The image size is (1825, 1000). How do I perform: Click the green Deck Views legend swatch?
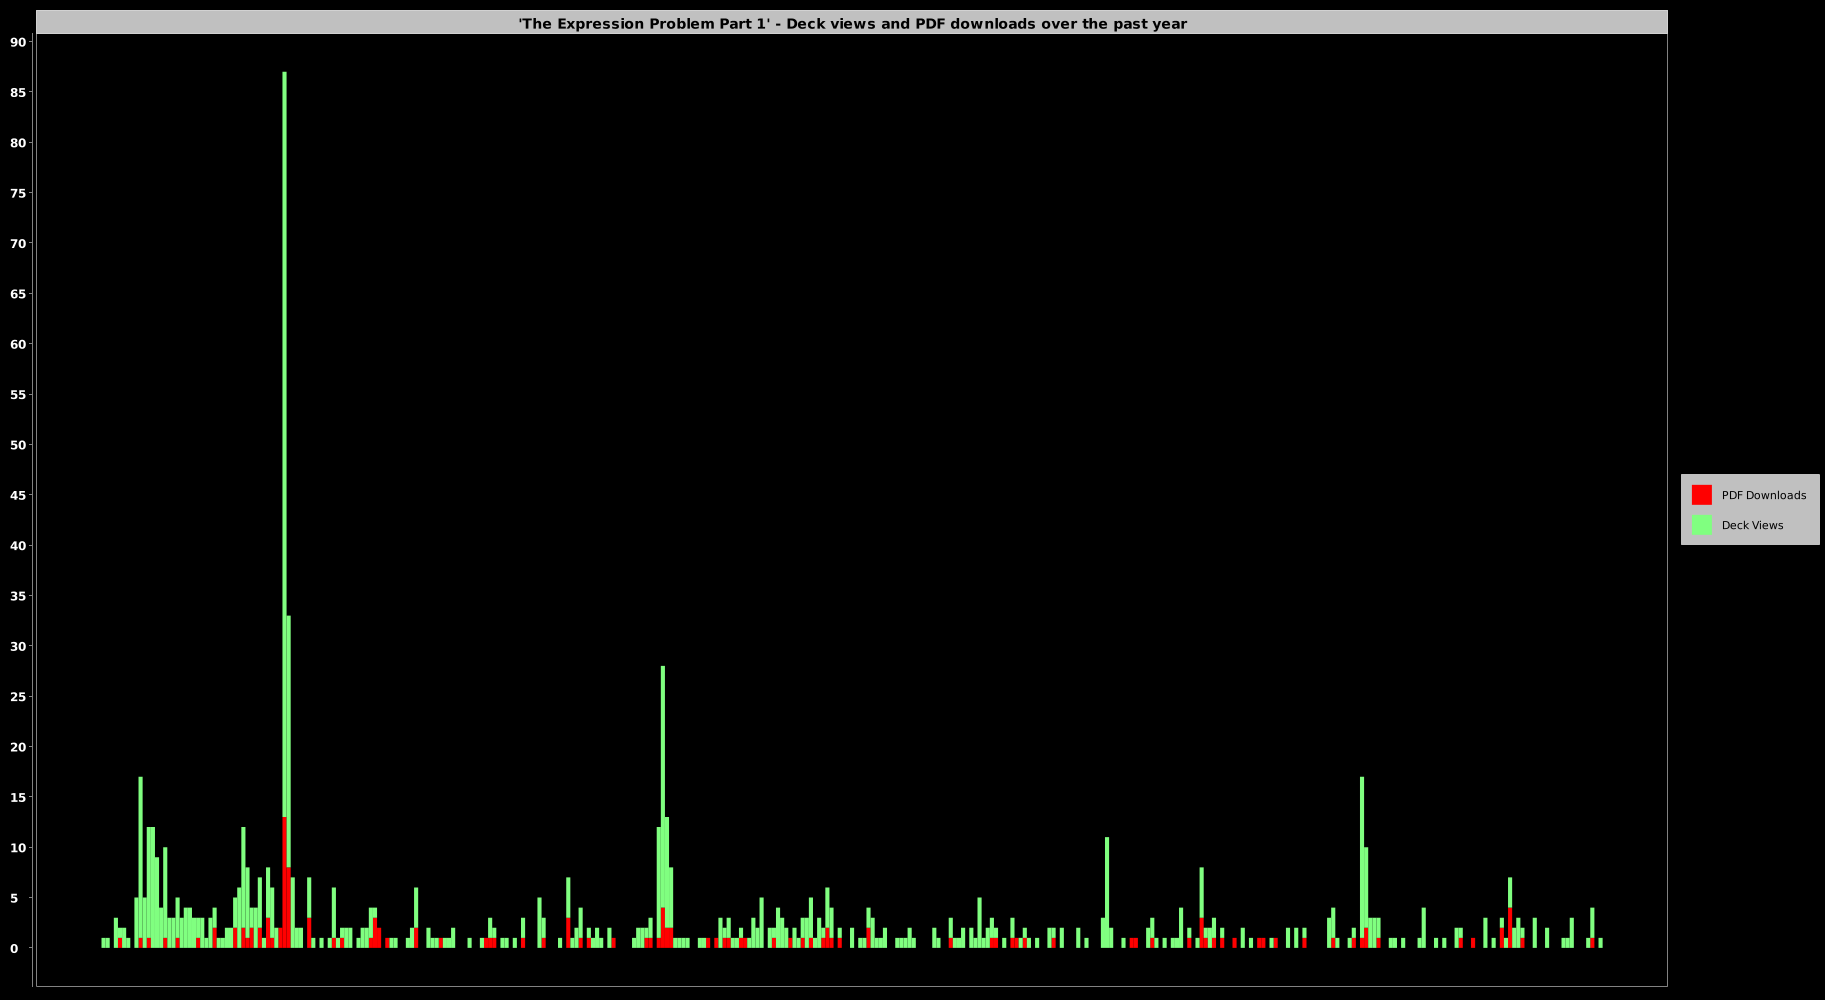coord(1701,525)
